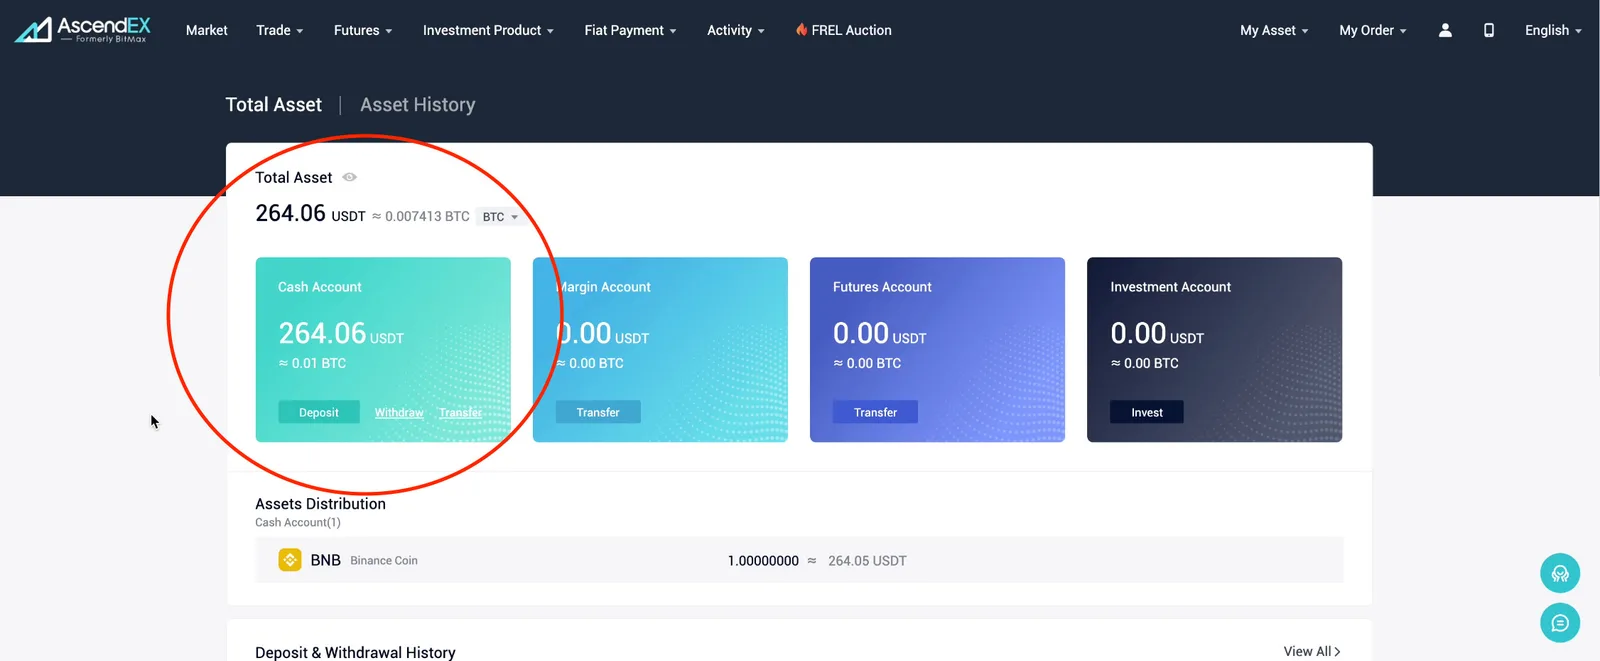Click Transfer in Margin Account card
Screen dimensions: 1600x661
pyautogui.click(x=598, y=412)
